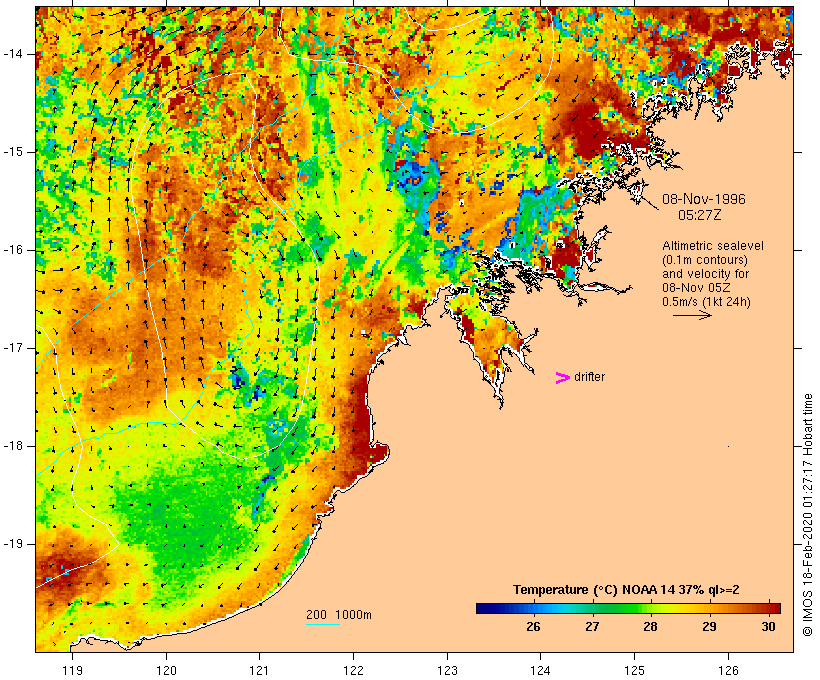Click the '126' longitude axis label
The width and height of the screenshot is (820, 680).
[728, 670]
